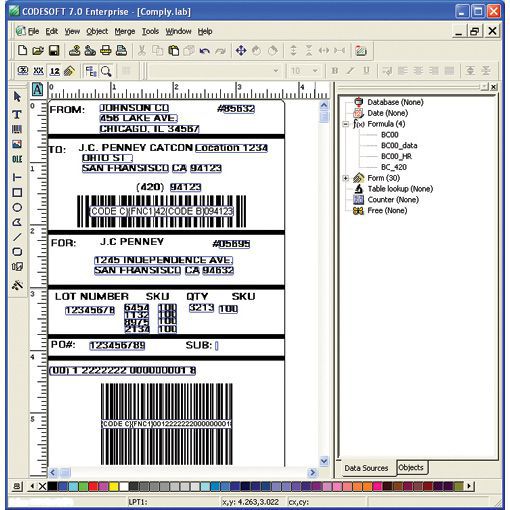The height and width of the screenshot is (510, 510).
Task: Toggle the Bold formatting button
Action: 335,71
